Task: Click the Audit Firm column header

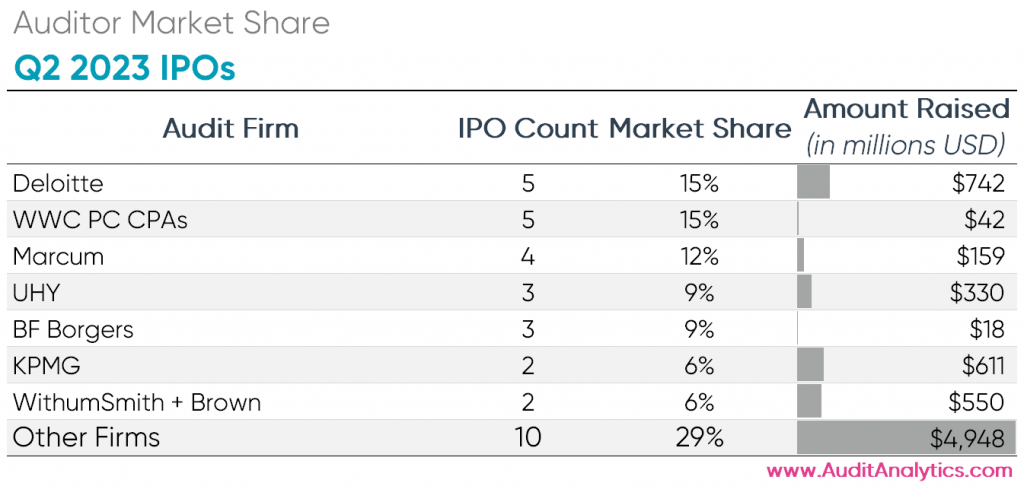Action: click(x=231, y=129)
